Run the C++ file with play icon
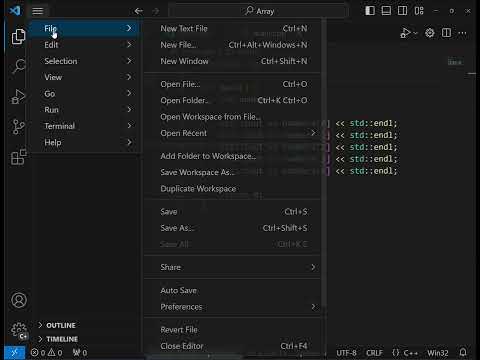Screen dimensions: 480x360 tap(405, 33)
